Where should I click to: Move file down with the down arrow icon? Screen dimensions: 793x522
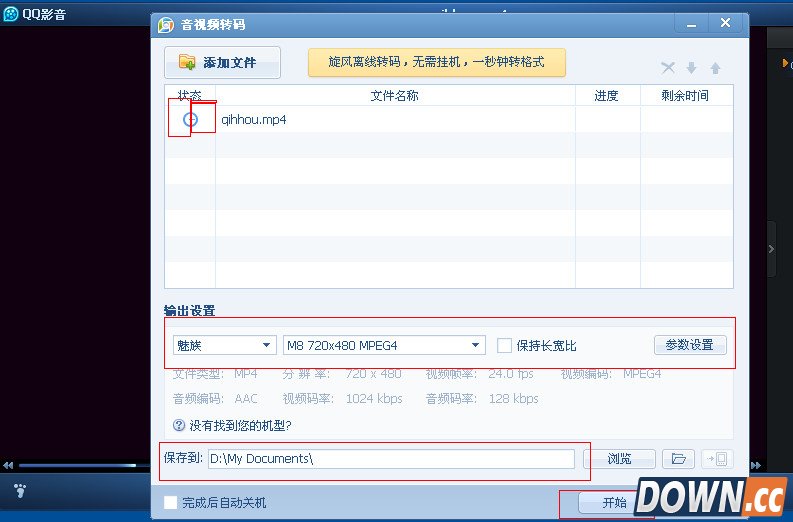691,67
